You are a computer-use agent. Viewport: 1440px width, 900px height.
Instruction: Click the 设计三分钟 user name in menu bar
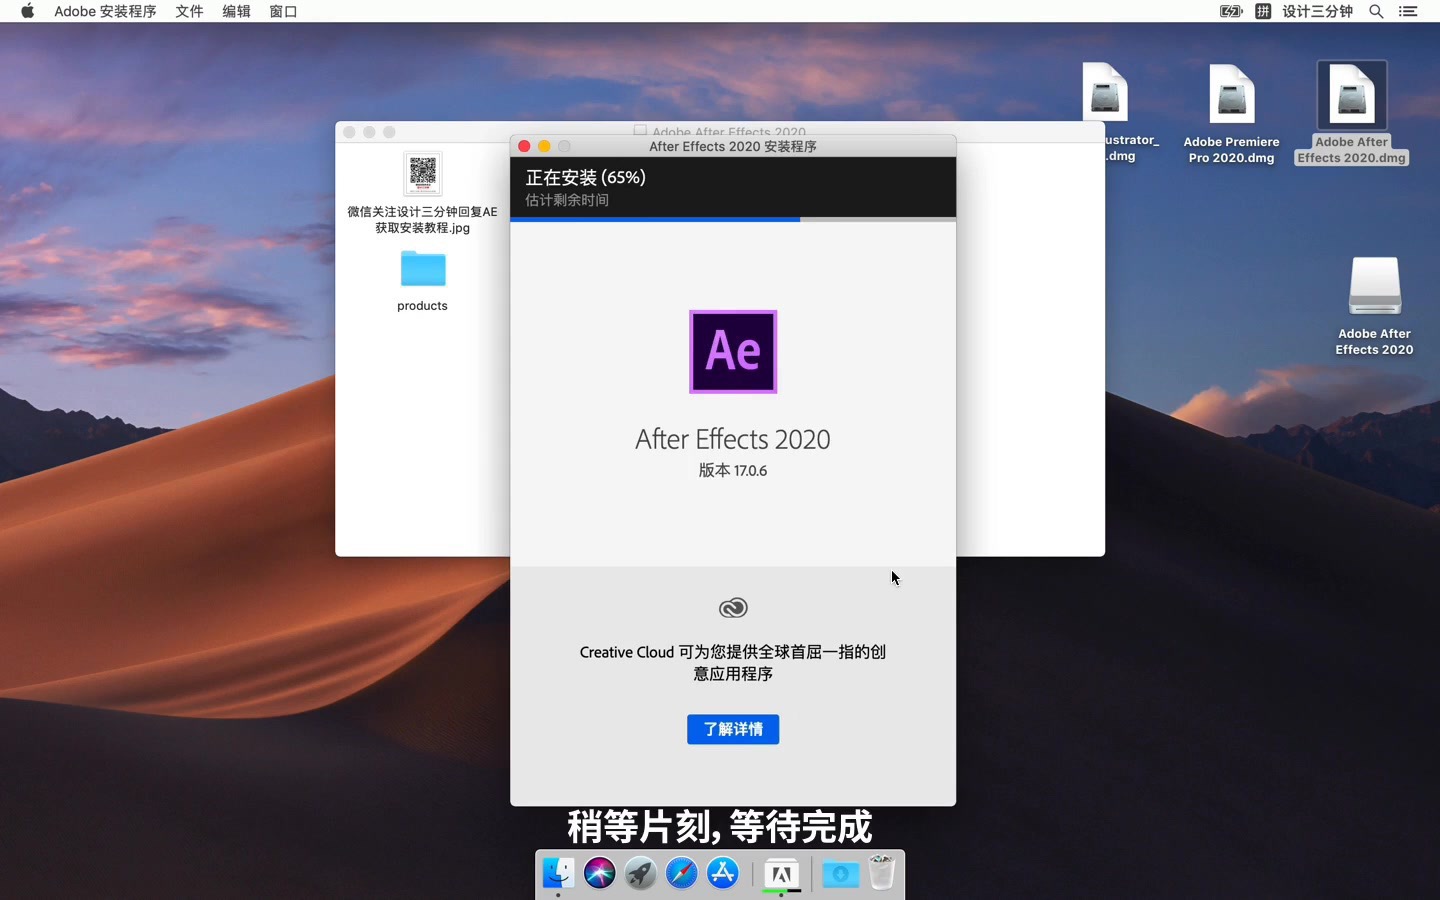(1317, 11)
